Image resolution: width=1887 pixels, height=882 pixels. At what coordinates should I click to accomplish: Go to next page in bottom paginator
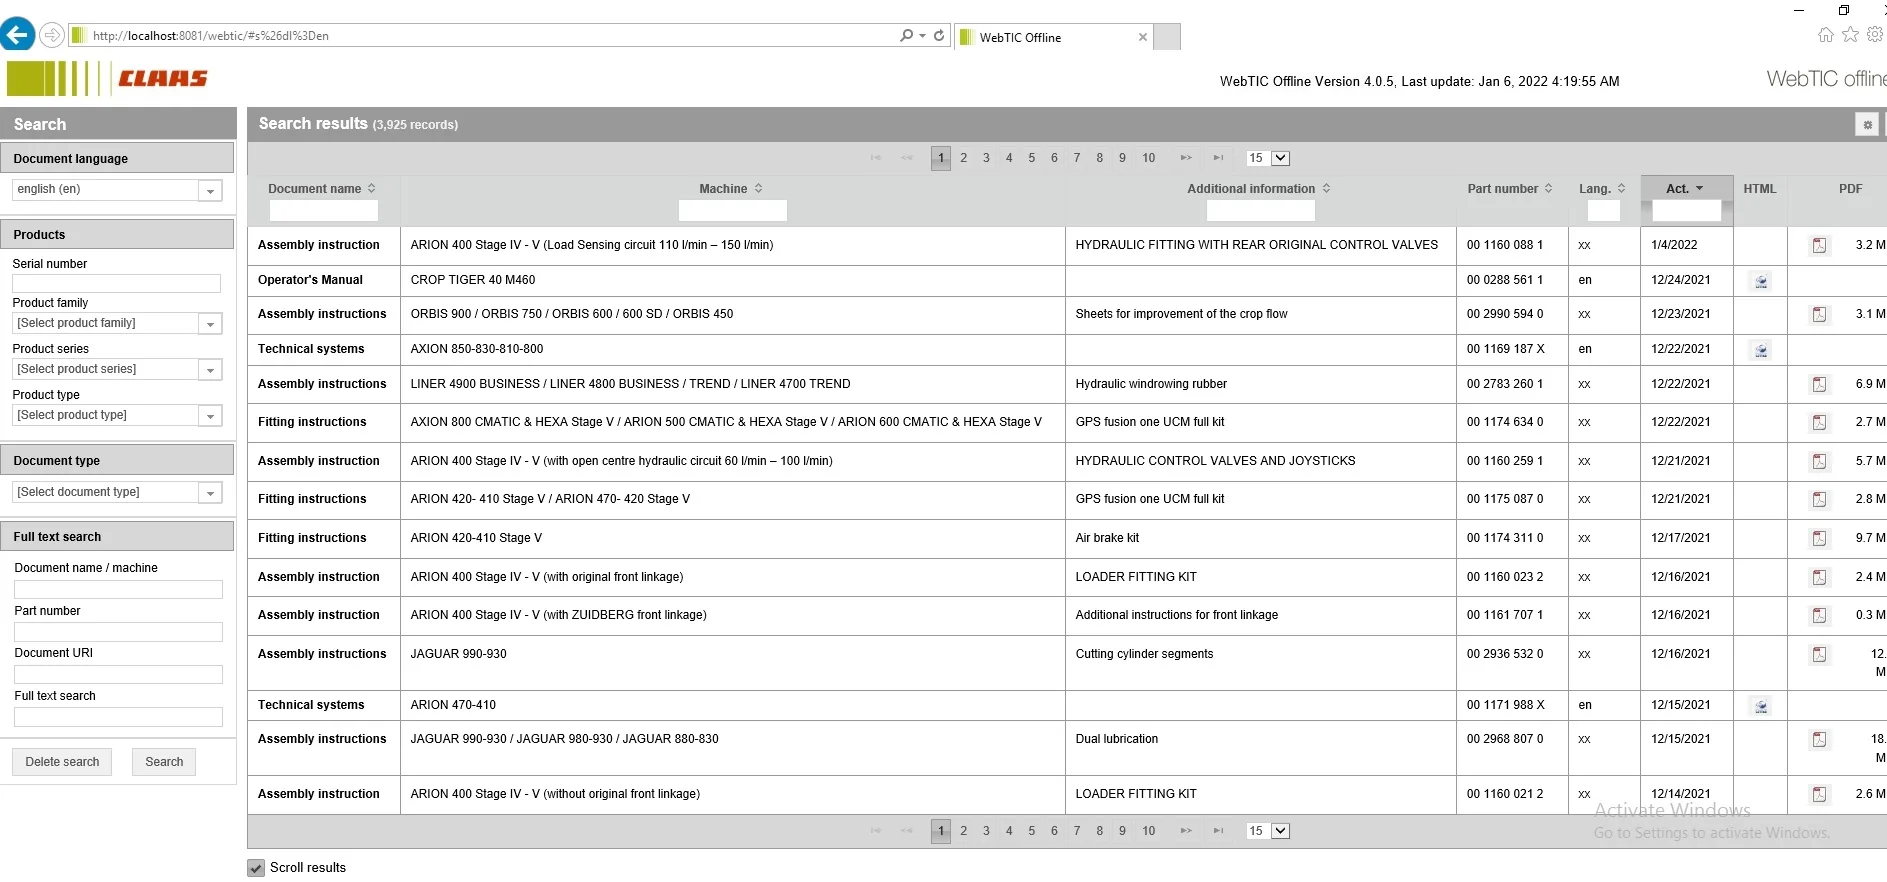[1186, 831]
